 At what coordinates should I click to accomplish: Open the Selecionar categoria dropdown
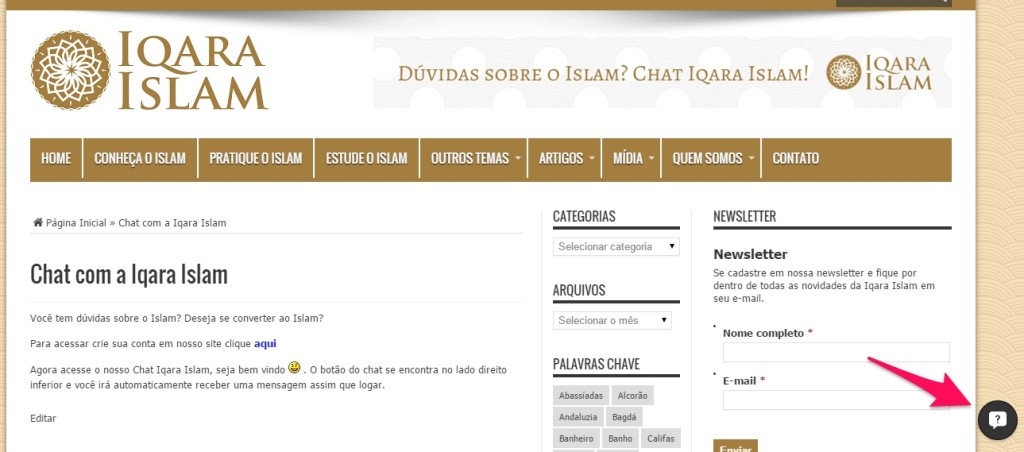coord(616,246)
